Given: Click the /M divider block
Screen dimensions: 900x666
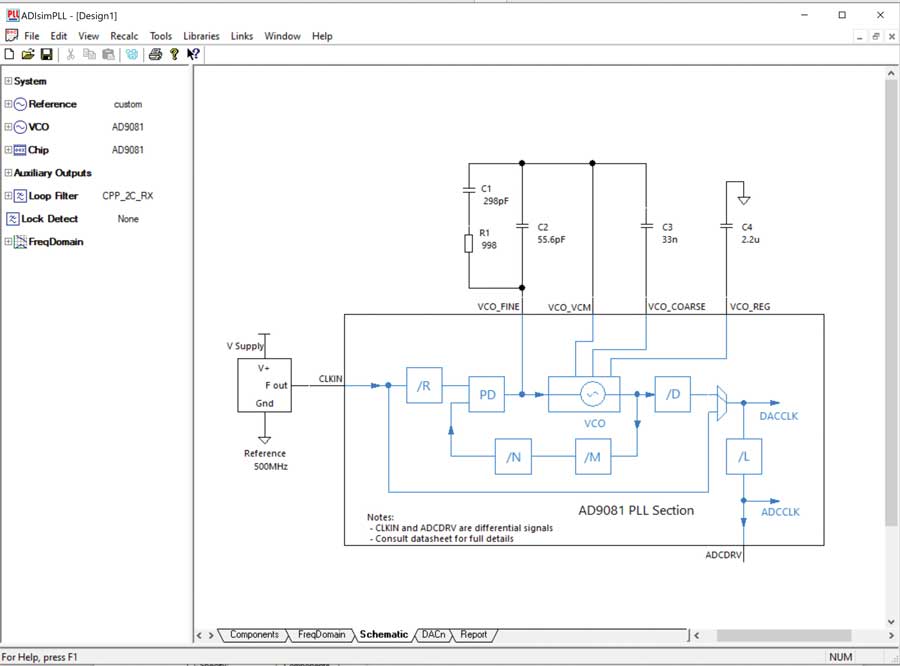Looking at the screenshot, I should tap(593, 456).
